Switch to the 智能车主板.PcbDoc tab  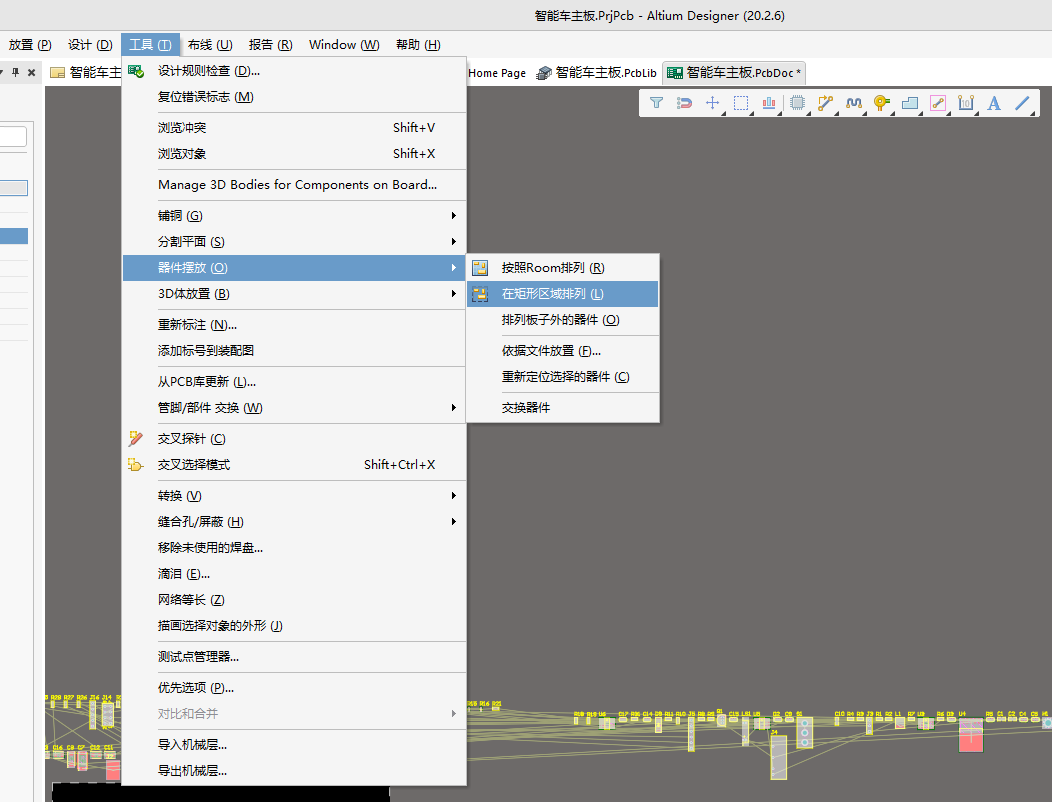[x=734, y=73]
